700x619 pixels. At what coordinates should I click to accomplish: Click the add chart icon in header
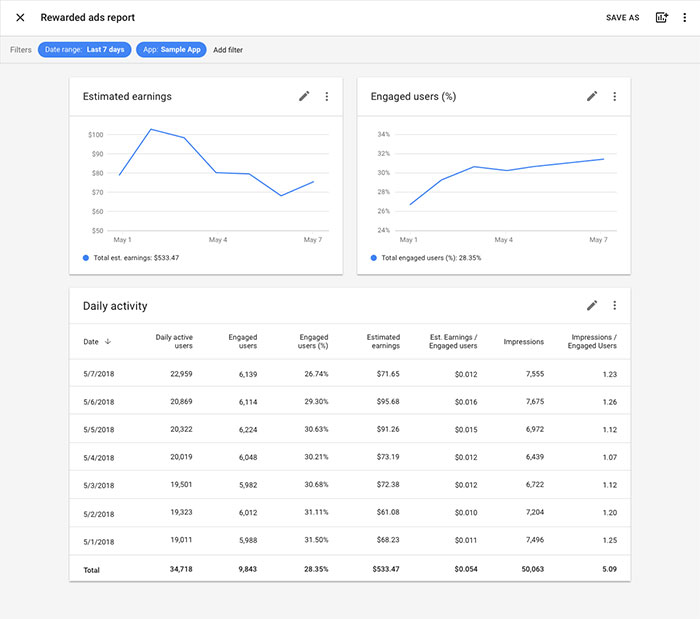(662, 17)
